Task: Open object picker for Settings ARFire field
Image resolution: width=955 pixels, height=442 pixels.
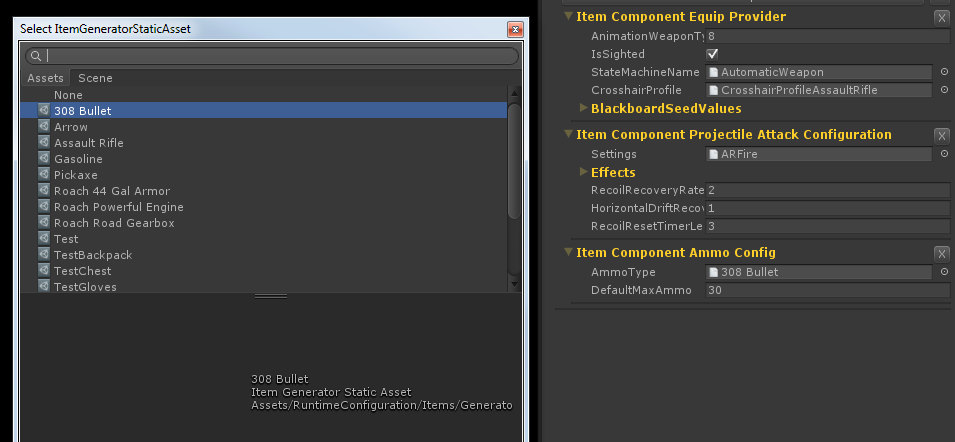Action: pos(944,154)
